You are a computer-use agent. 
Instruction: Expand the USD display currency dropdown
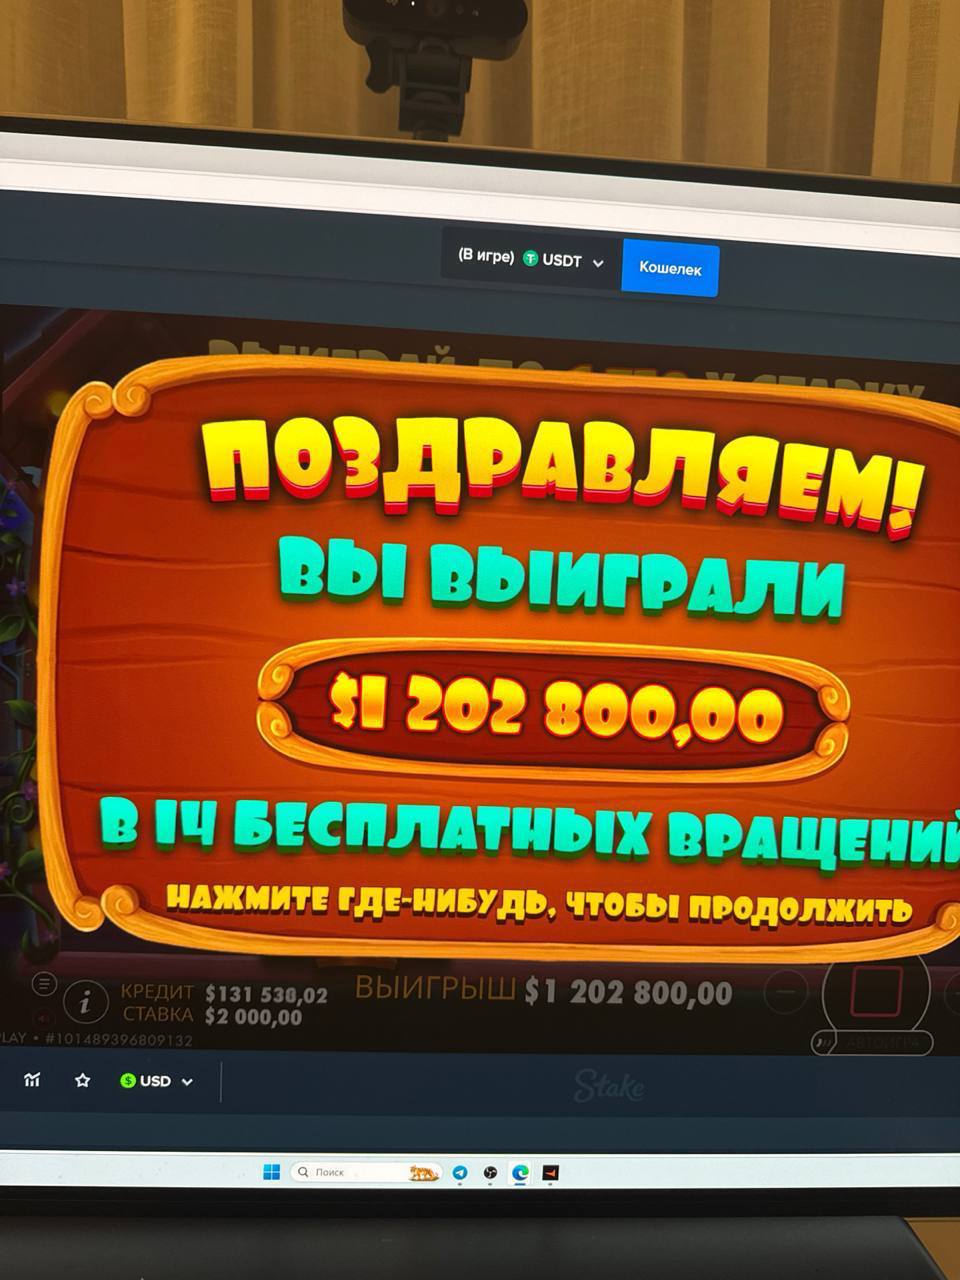[x=156, y=1081]
